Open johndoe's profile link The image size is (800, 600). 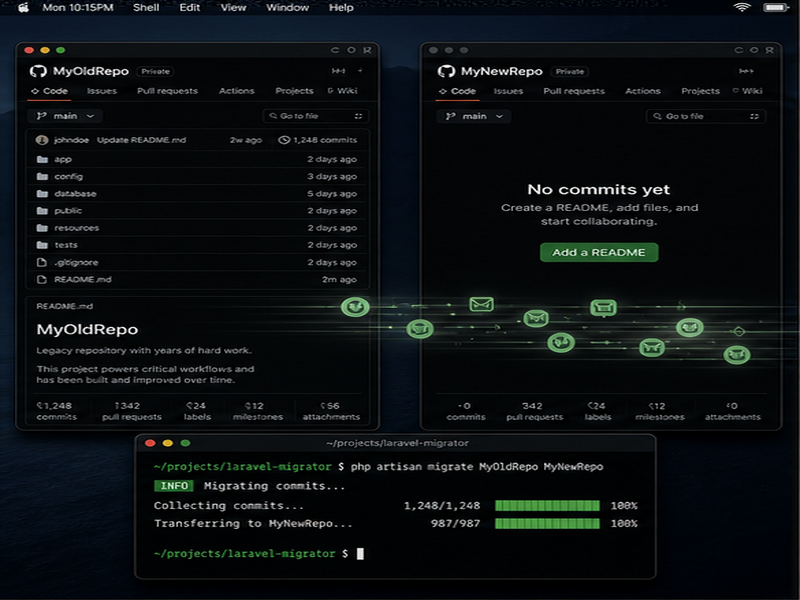71,140
